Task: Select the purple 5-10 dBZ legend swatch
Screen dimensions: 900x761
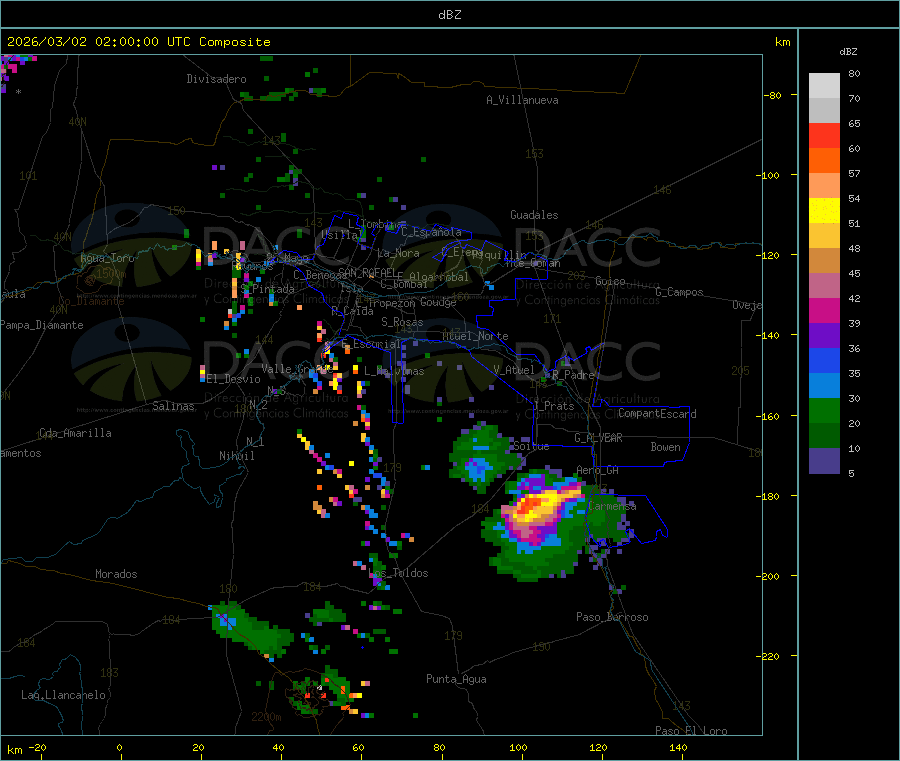Action: click(824, 461)
